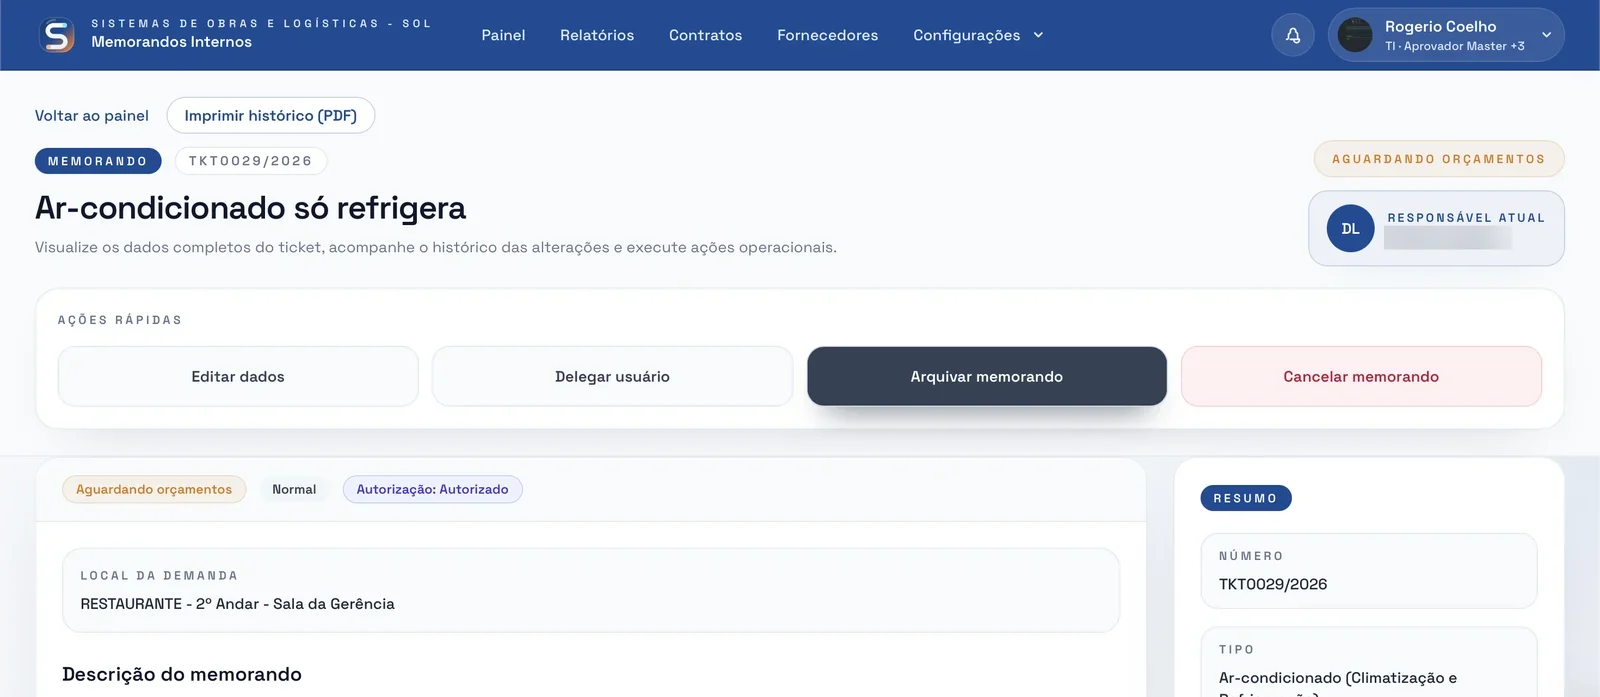Image resolution: width=1600 pixels, height=697 pixels.
Task: Click the Memorandos Internos header title
Action: (x=171, y=42)
